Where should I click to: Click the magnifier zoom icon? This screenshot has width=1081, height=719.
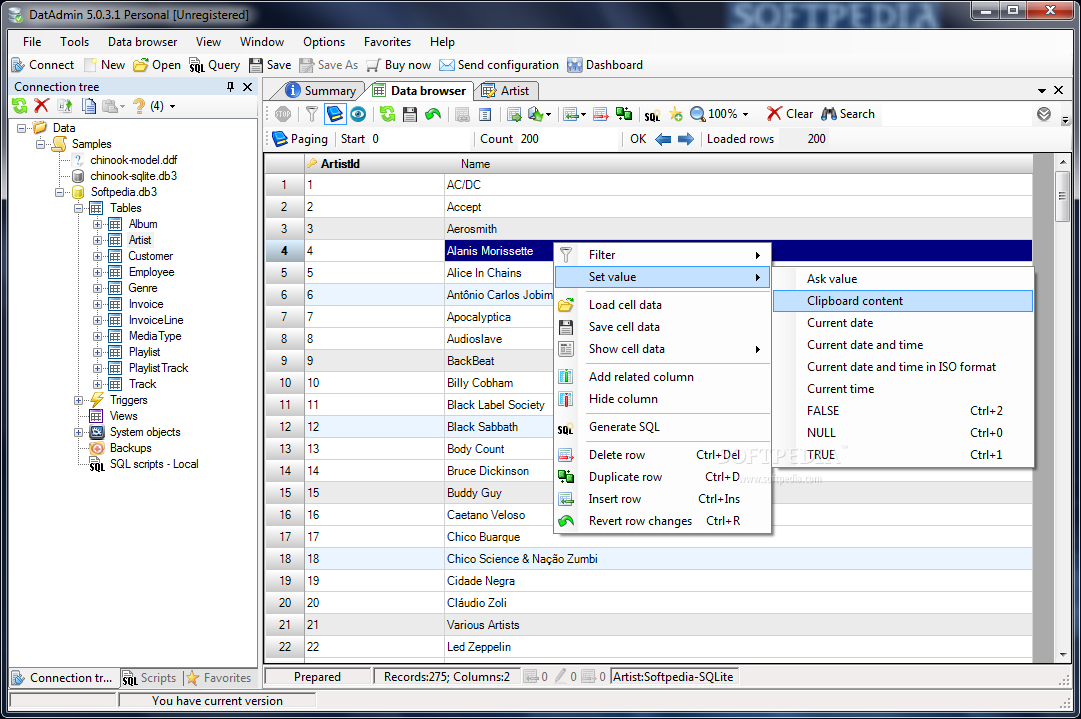698,114
